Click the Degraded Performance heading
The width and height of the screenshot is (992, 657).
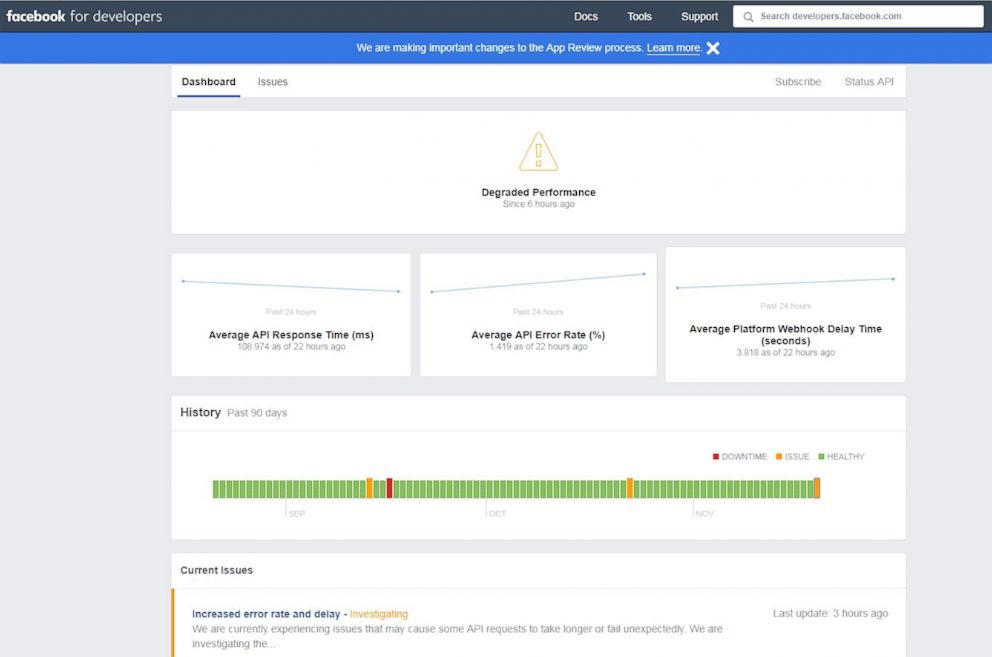click(538, 192)
